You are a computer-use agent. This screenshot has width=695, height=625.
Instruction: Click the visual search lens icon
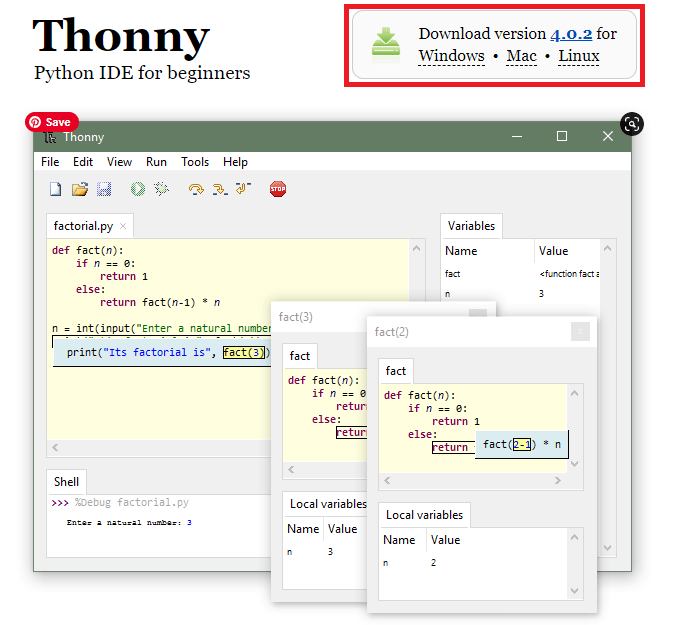click(632, 124)
